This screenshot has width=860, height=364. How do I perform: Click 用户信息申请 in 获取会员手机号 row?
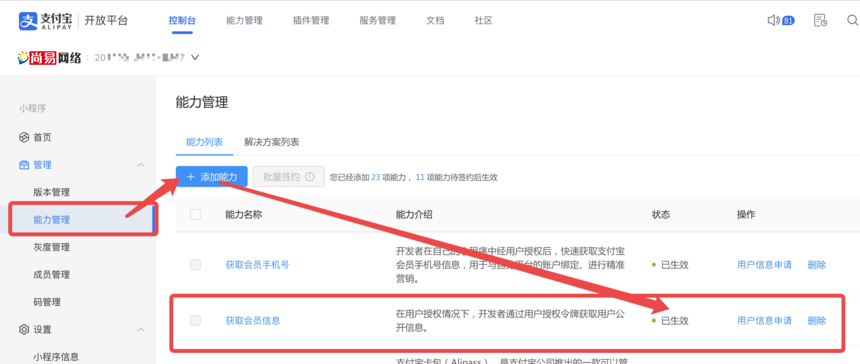coord(764,265)
